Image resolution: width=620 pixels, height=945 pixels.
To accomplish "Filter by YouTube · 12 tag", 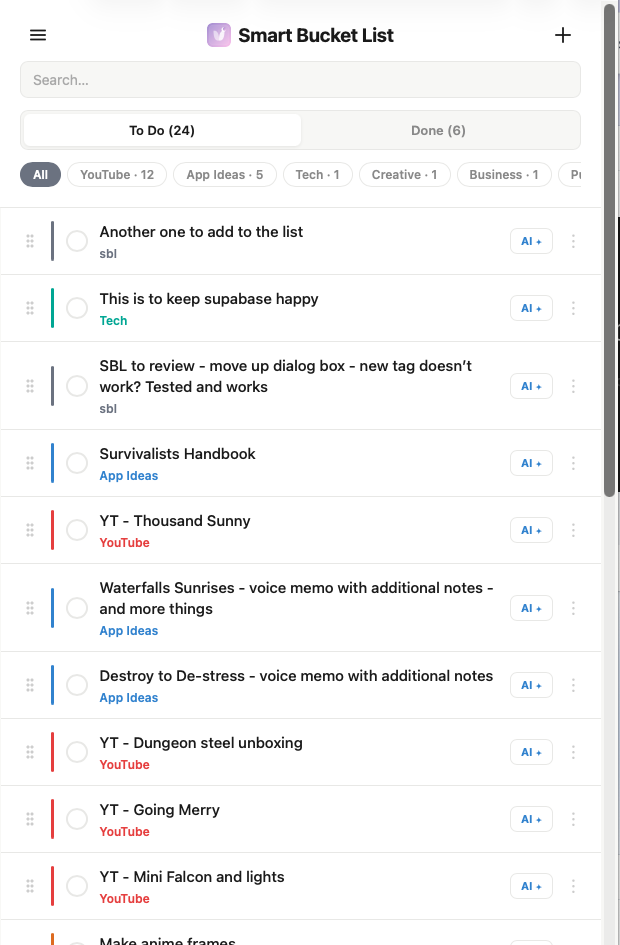I will click(x=117, y=175).
